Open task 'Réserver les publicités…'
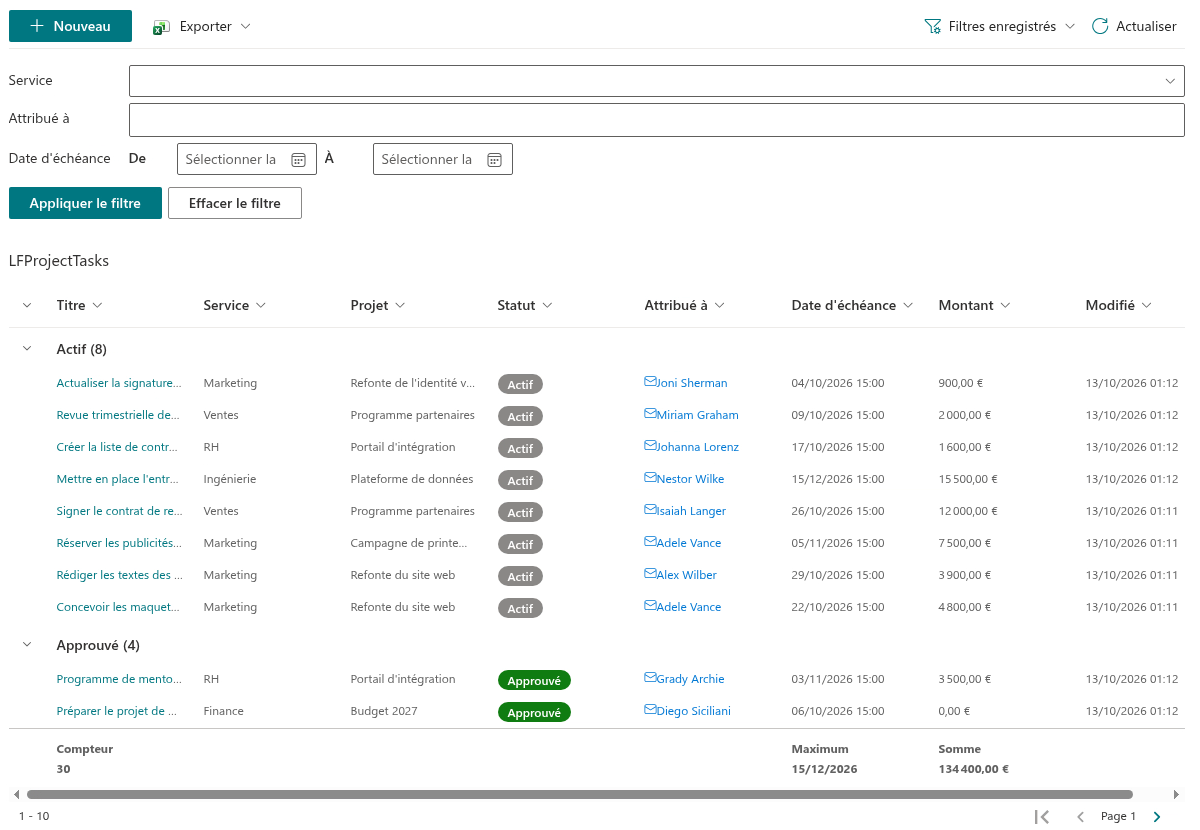Viewport: 1200px width, 830px height. tap(119, 543)
